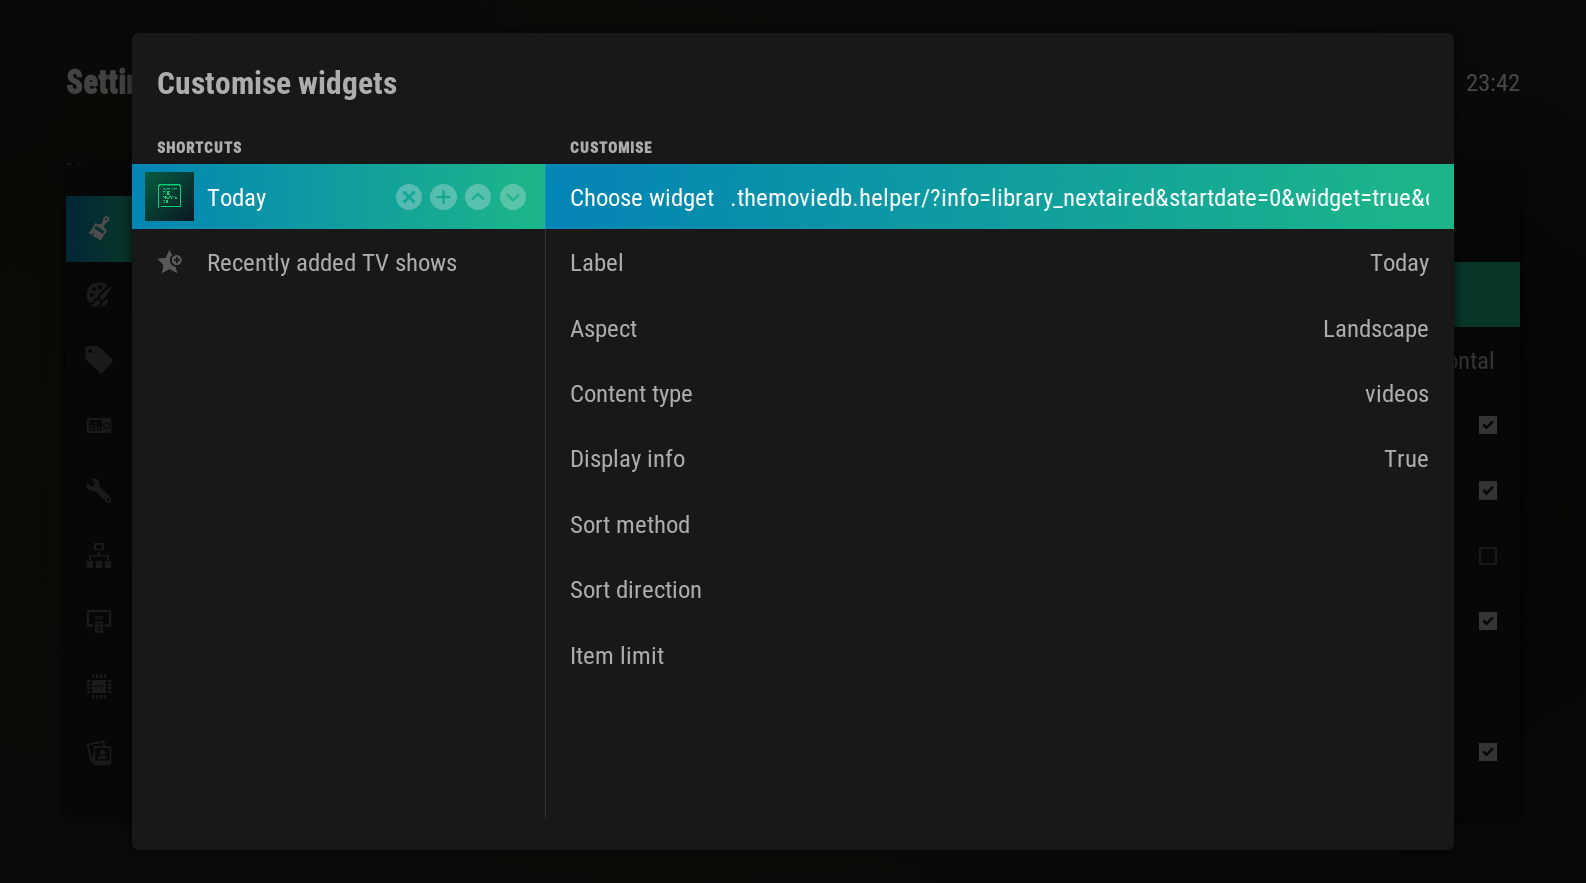Click the Today label value
1586x883 pixels.
1399,263
